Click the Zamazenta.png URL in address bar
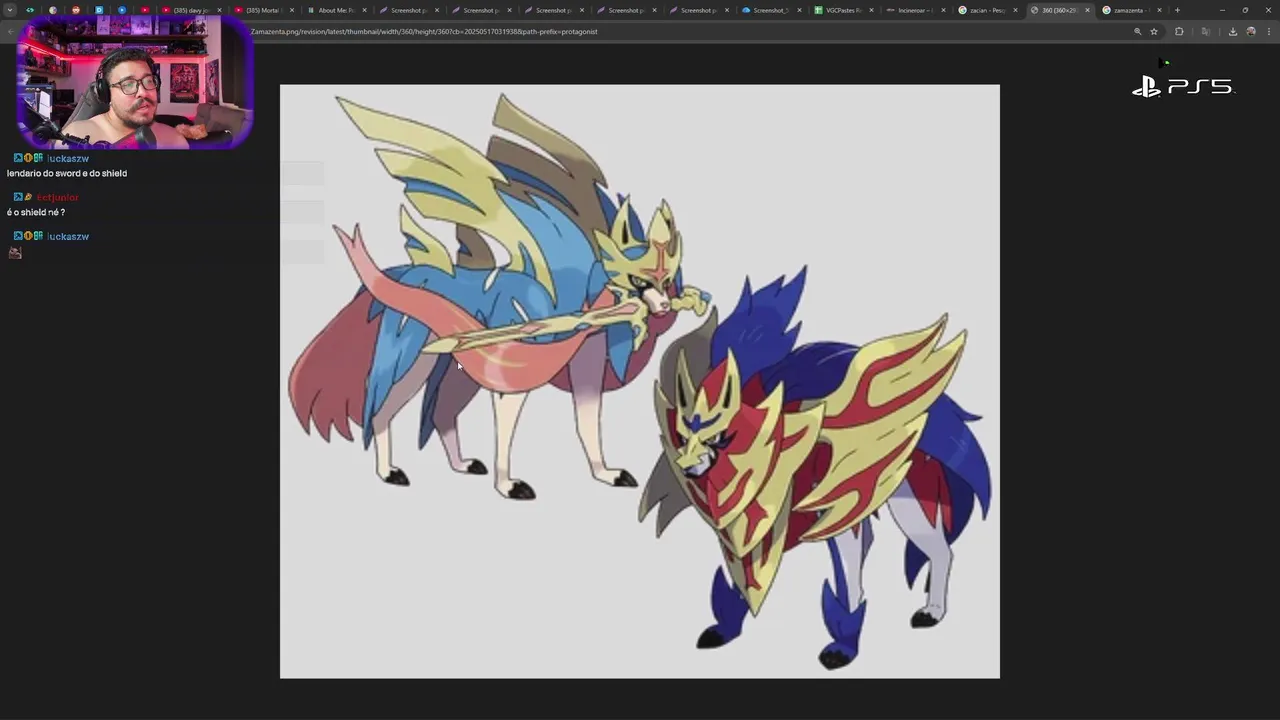The width and height of the screenshot is (1280, 720). 424,31
